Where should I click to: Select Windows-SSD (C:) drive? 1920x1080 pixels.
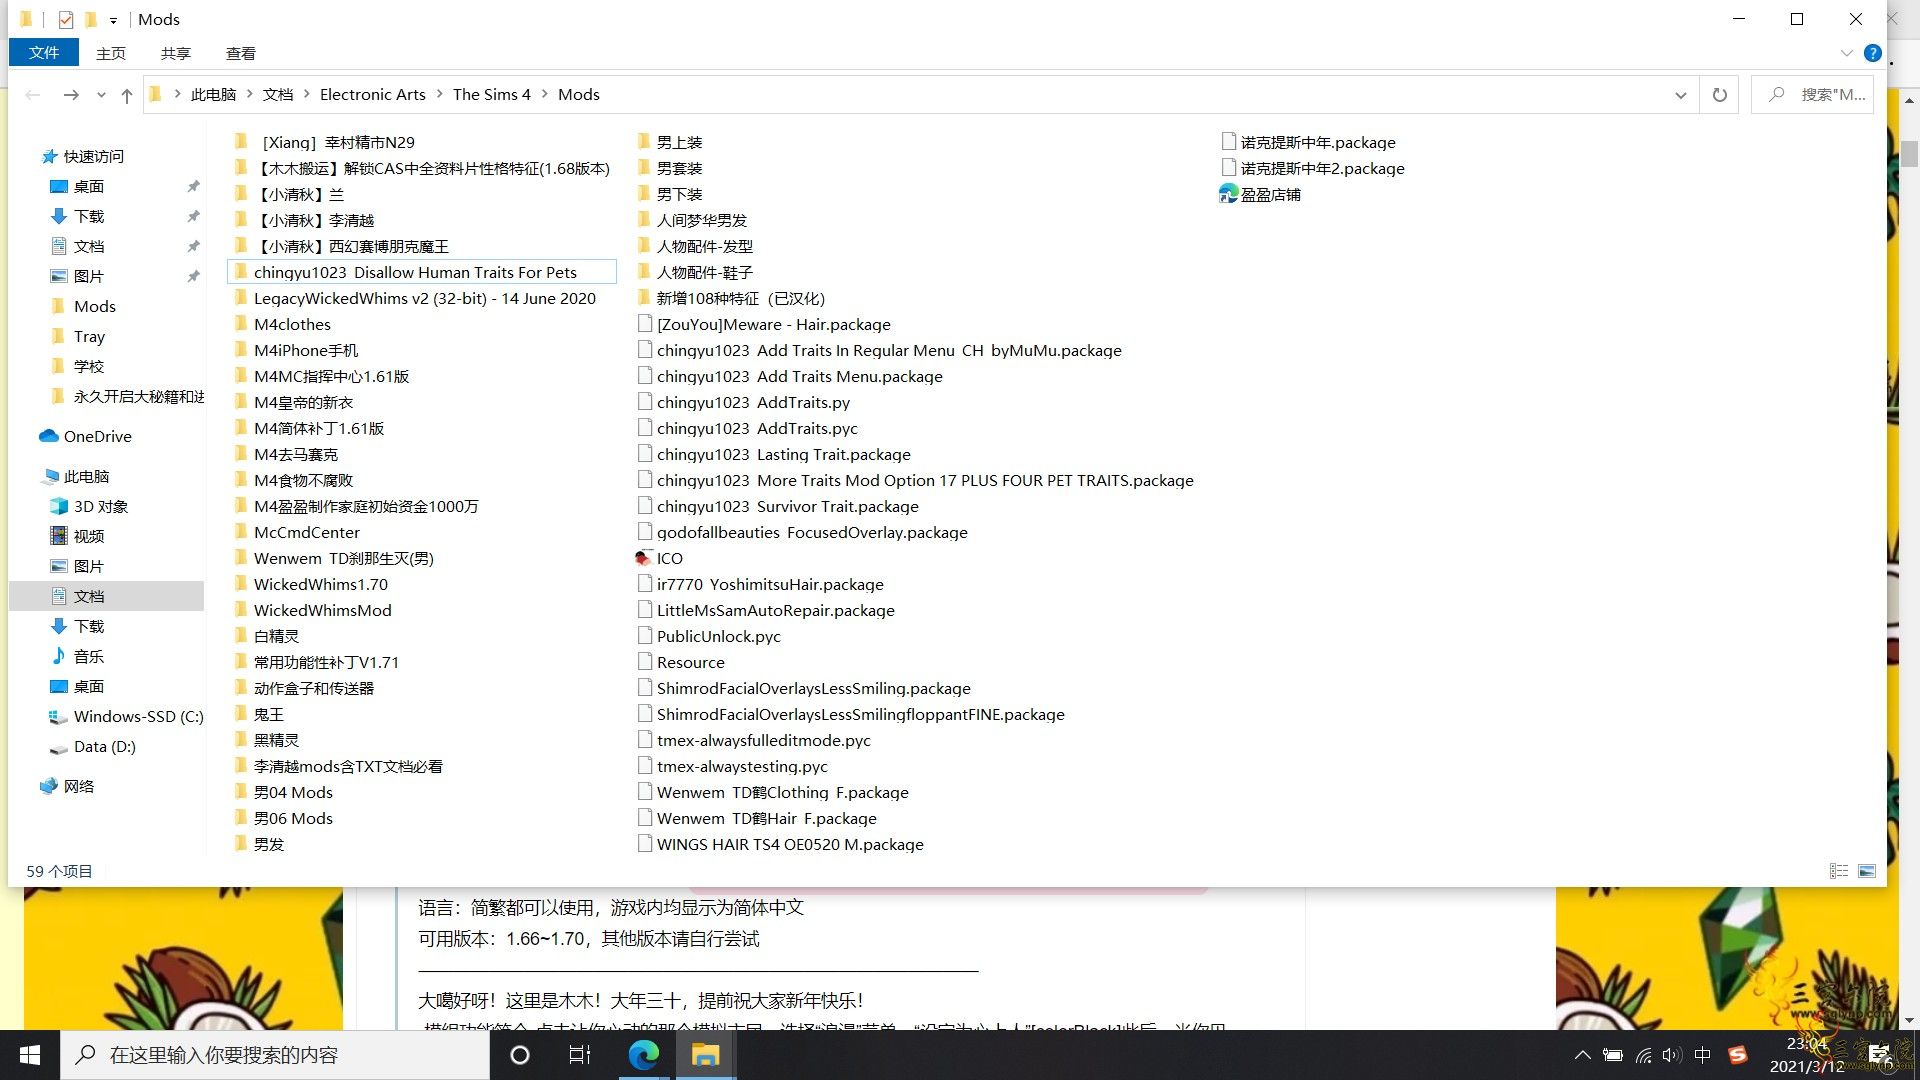[x=138, y=717]
